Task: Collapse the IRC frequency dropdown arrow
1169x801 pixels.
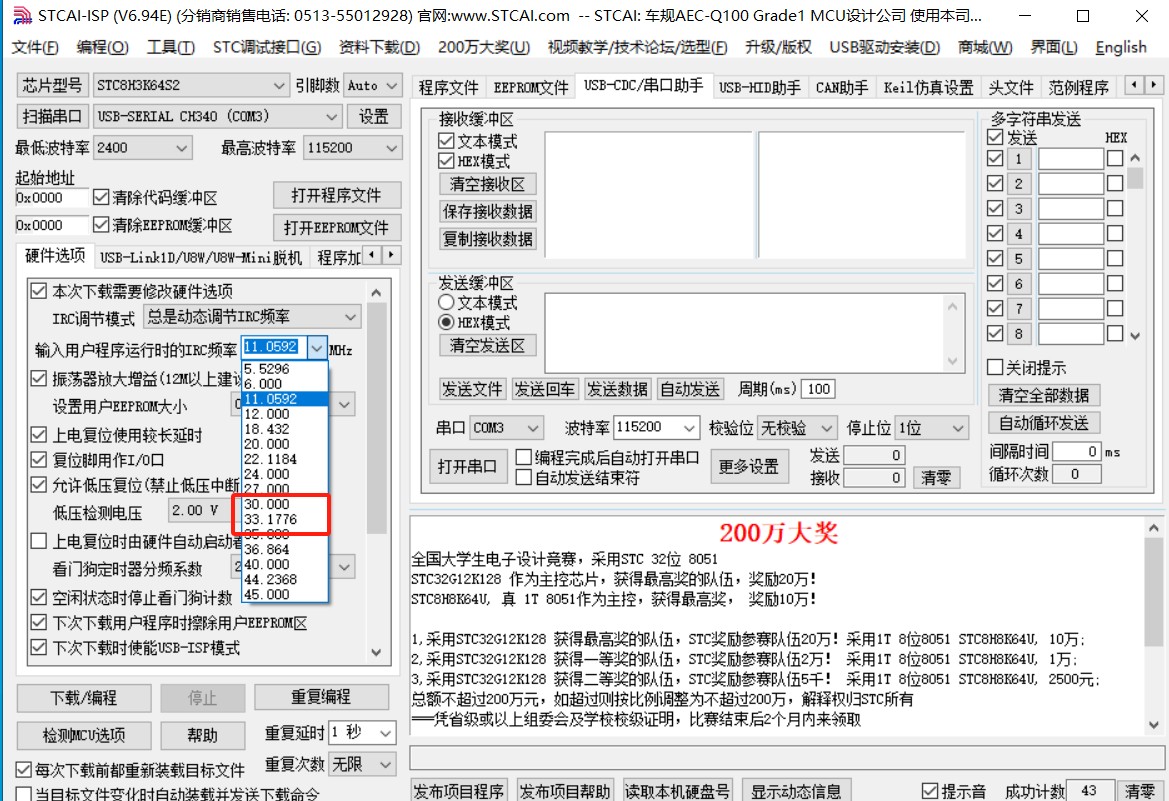Action: click(317, 348)
